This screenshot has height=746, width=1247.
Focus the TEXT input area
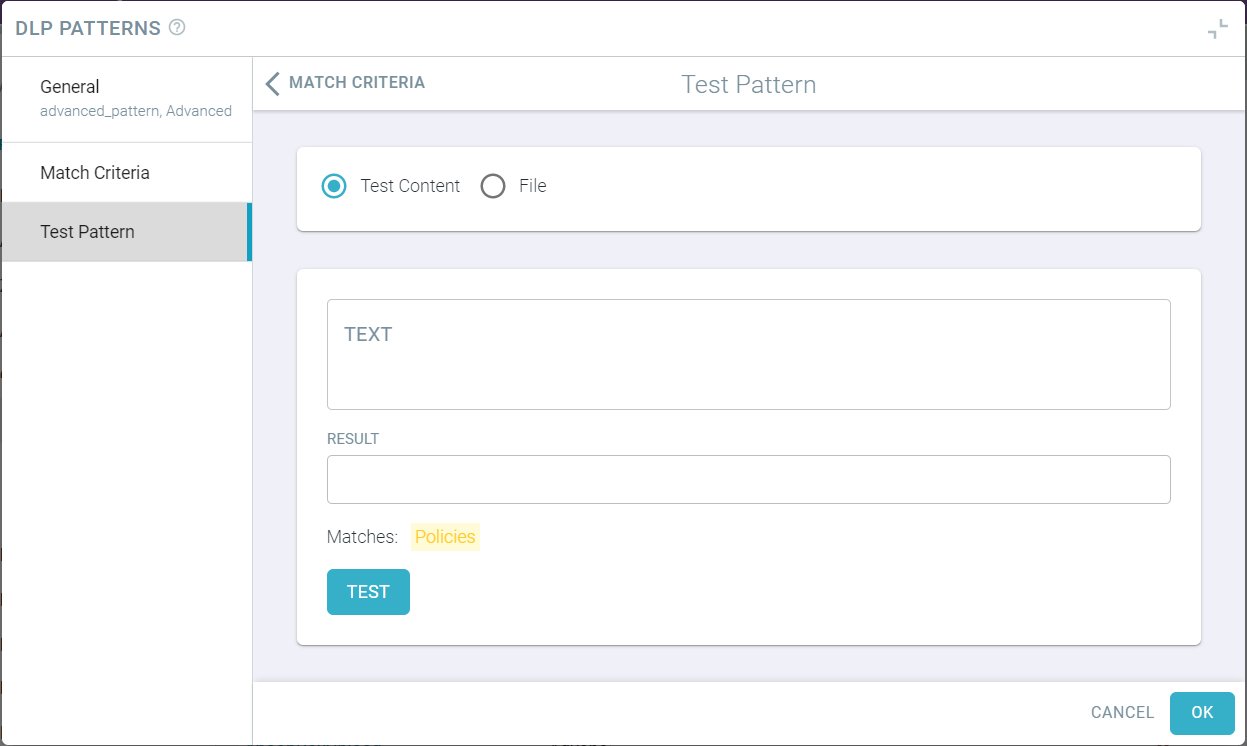(x=748, y=354)
